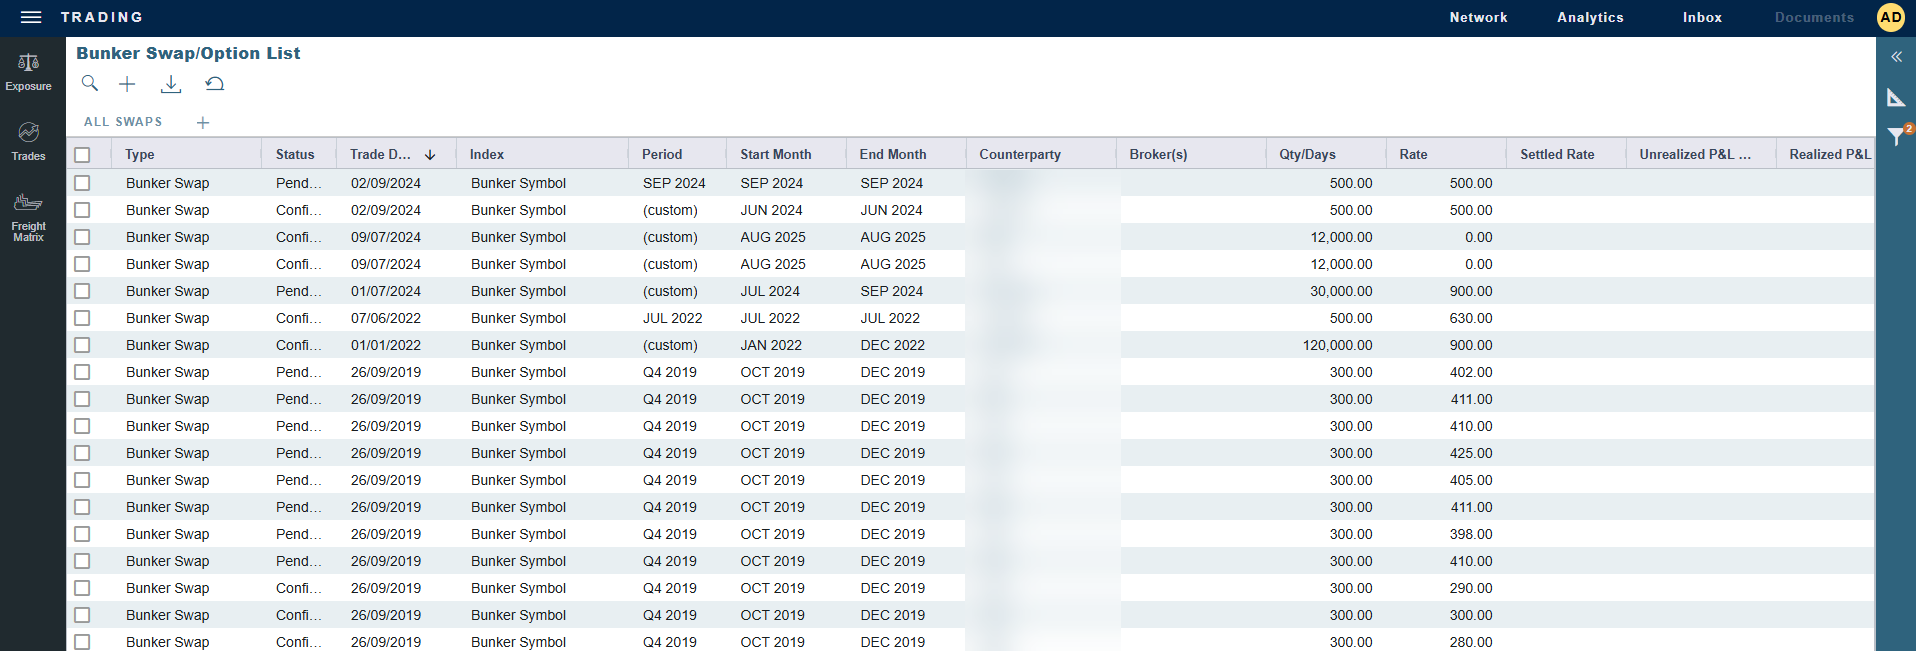Viewport: 1916px width, 651px height.
Task: Click the search magnifier icon
Action: coord(90,84)
